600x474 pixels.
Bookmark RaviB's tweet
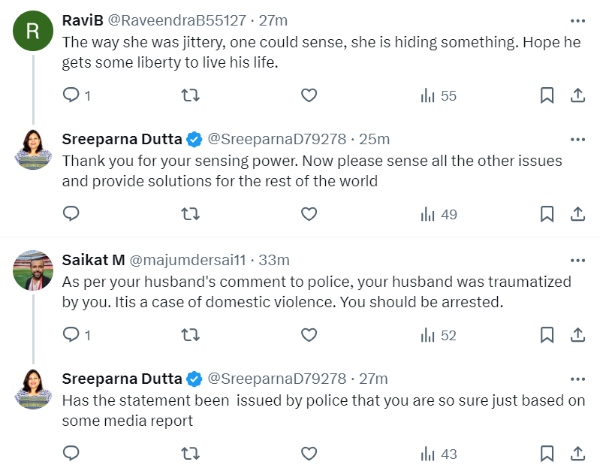click(x=547, y=96)
